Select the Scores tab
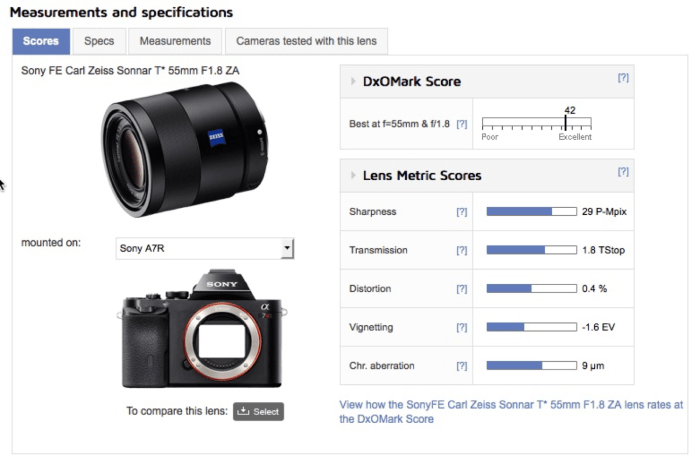 (41, 41)
